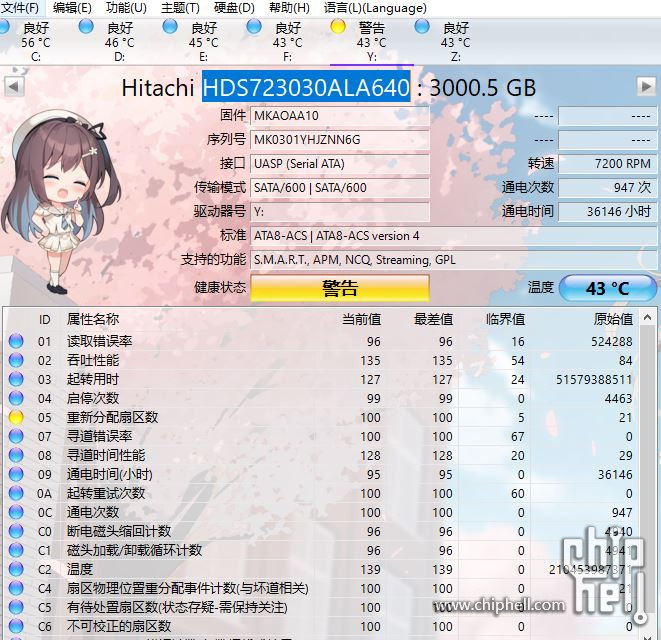
Task: Click the interface field UASP (Serial ATA)
Action: pyautogui.click(x=340, y=164)
